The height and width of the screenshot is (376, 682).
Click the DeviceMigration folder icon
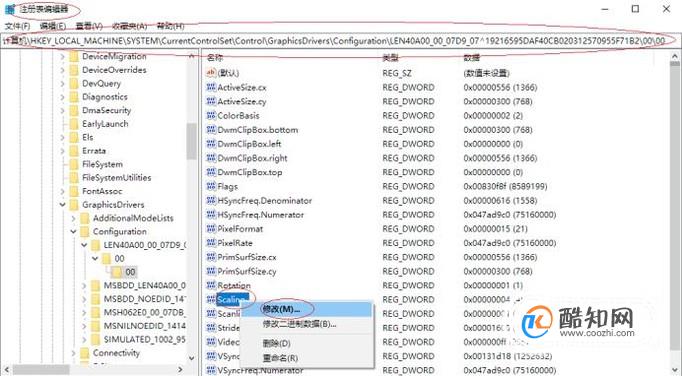coord(74,57)
